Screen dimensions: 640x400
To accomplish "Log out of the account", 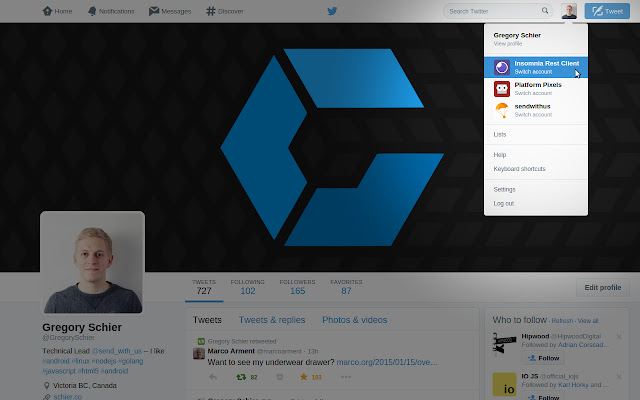I will coord(504,203).
